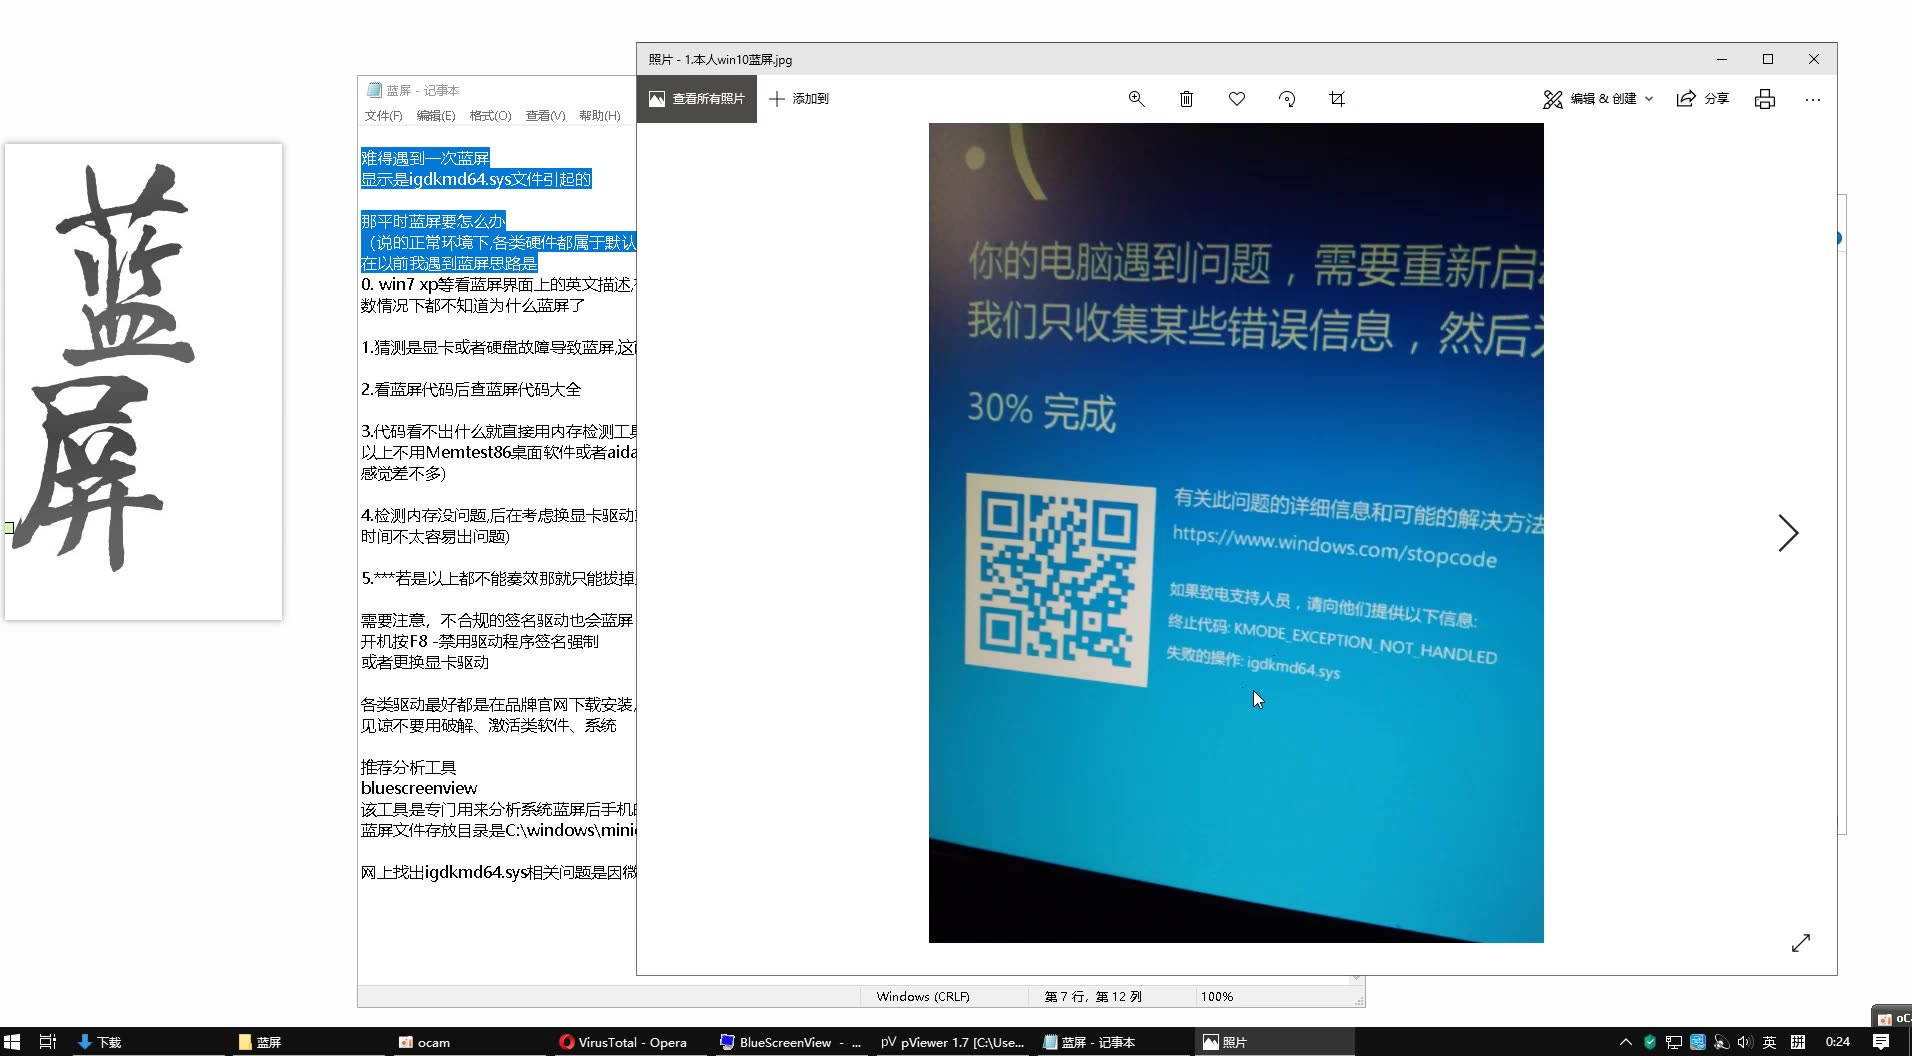Image resolution: width=1912 pixels, height=1056 pixels.
Task: Open 文件(F) menu in Notepad
Action: click(x=383, y=116)
